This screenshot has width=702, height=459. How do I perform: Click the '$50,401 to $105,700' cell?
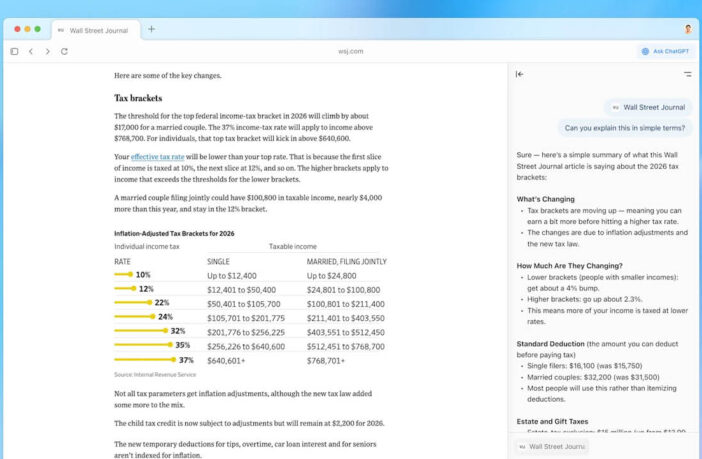pyautogui.click(x=244, y=304)
